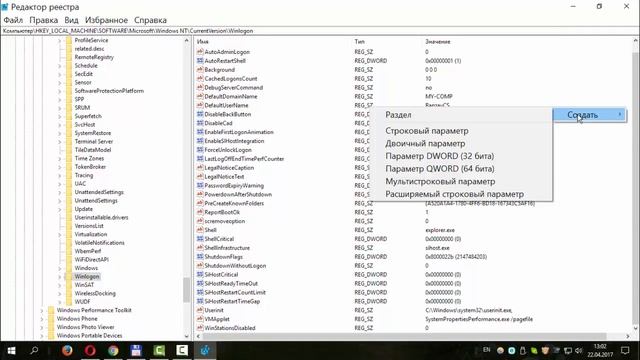Expand the Windows Phone key
This screenshot has width=640, height=360.
click(x=42, y=318)
